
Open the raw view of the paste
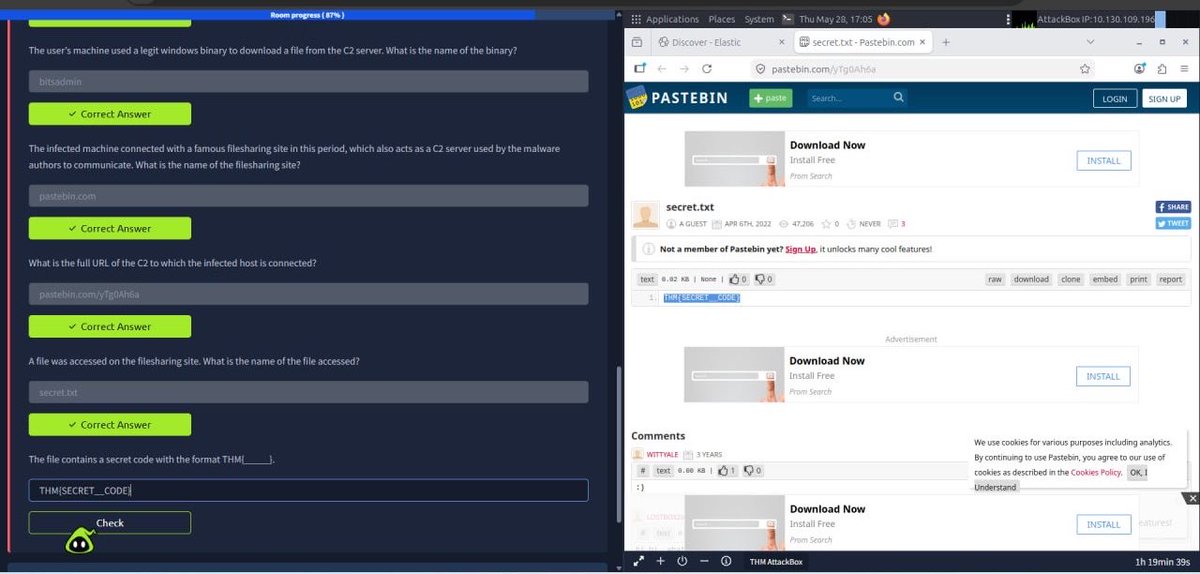995,279
